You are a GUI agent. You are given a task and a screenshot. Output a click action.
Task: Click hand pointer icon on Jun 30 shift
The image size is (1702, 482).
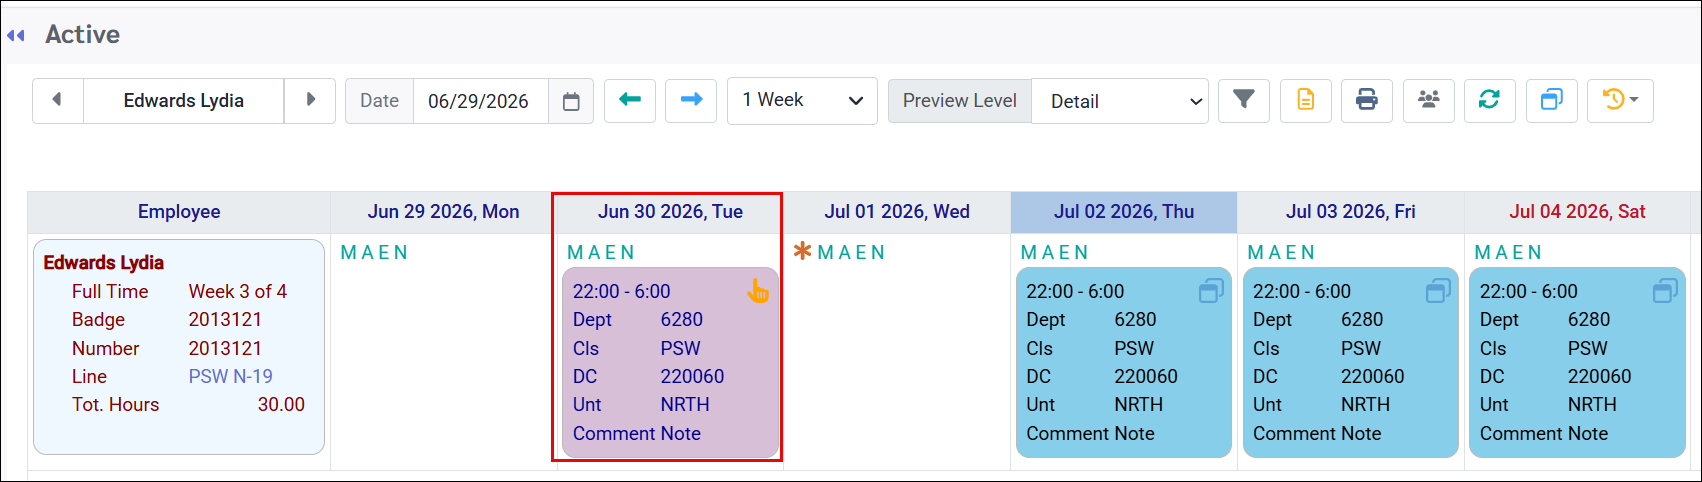[758, 291]
